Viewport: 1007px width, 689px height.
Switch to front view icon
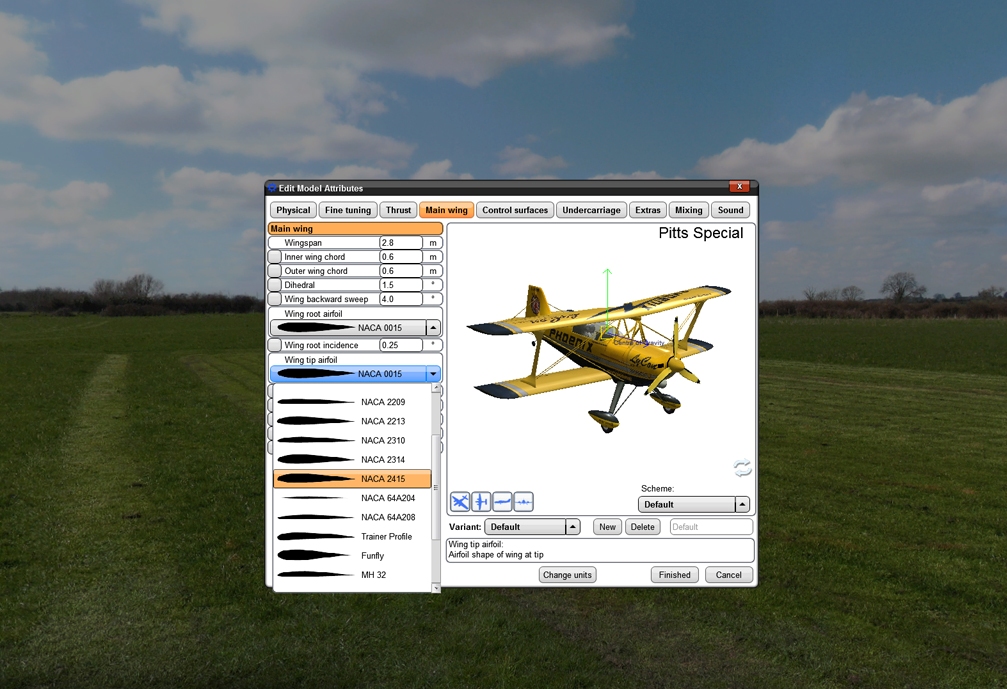point(523,501)
